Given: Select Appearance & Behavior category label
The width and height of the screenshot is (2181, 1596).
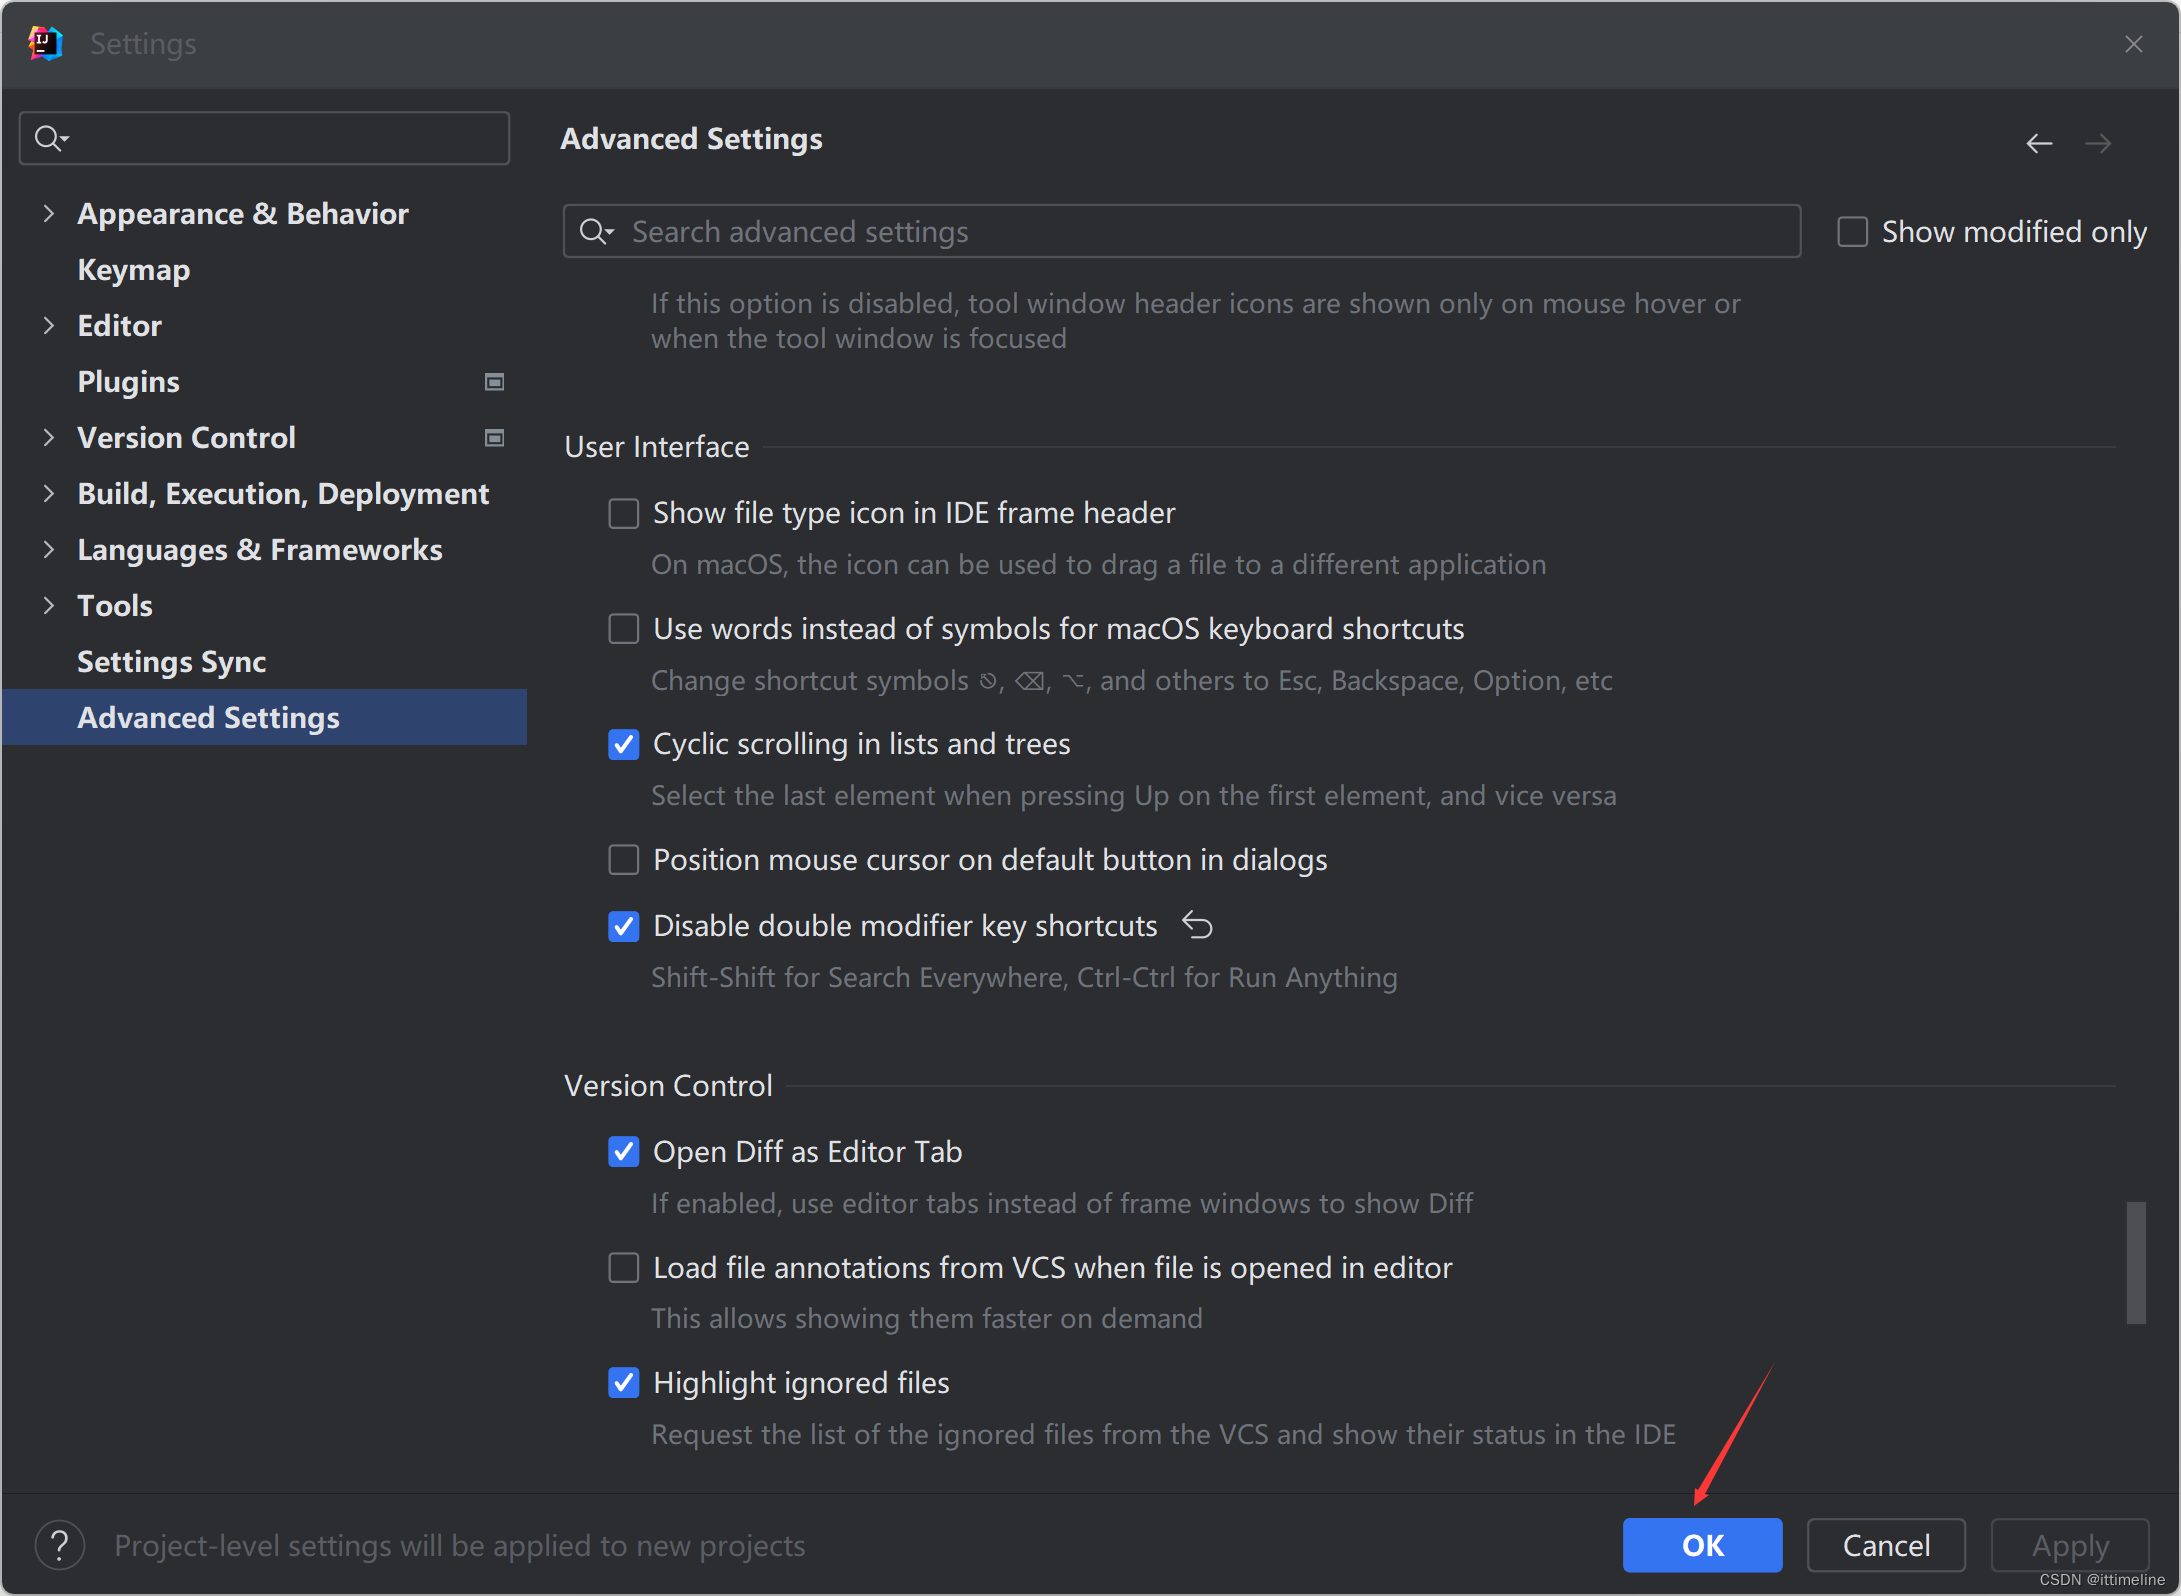Looking at the screenshot, I should 243,213.
